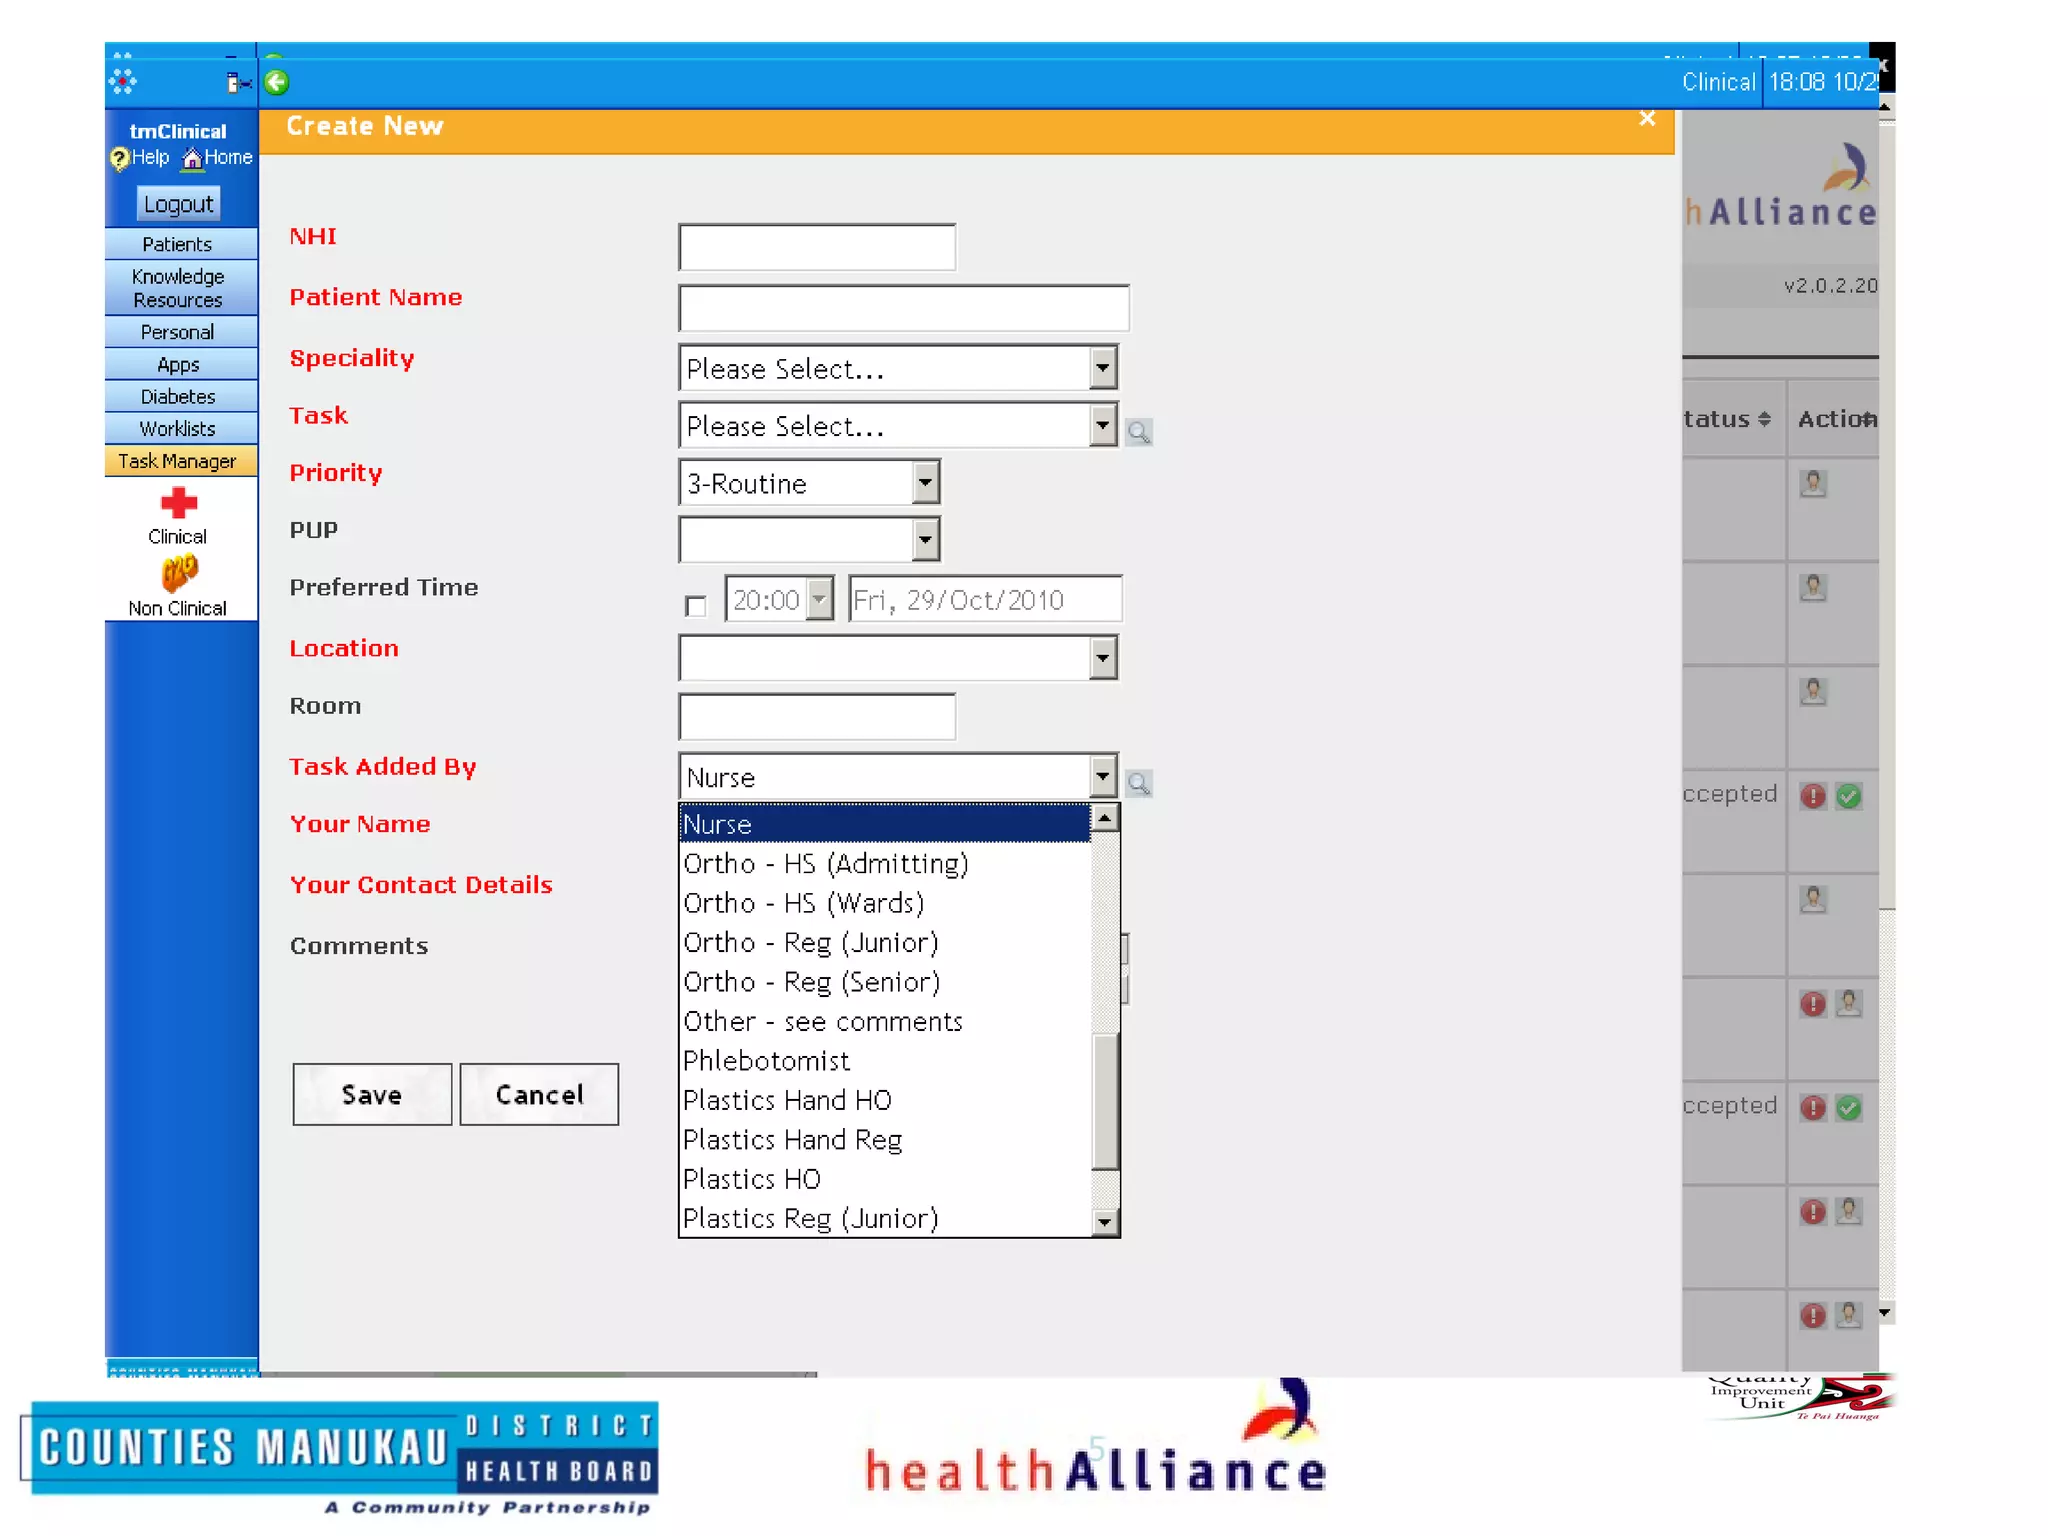
Task: Click the NHI input field
Action: (816, 247)
